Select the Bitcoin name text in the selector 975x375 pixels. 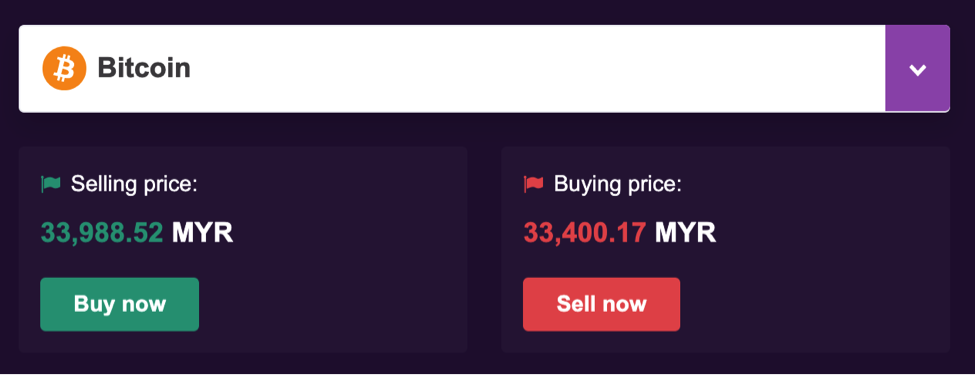point(144,68)
